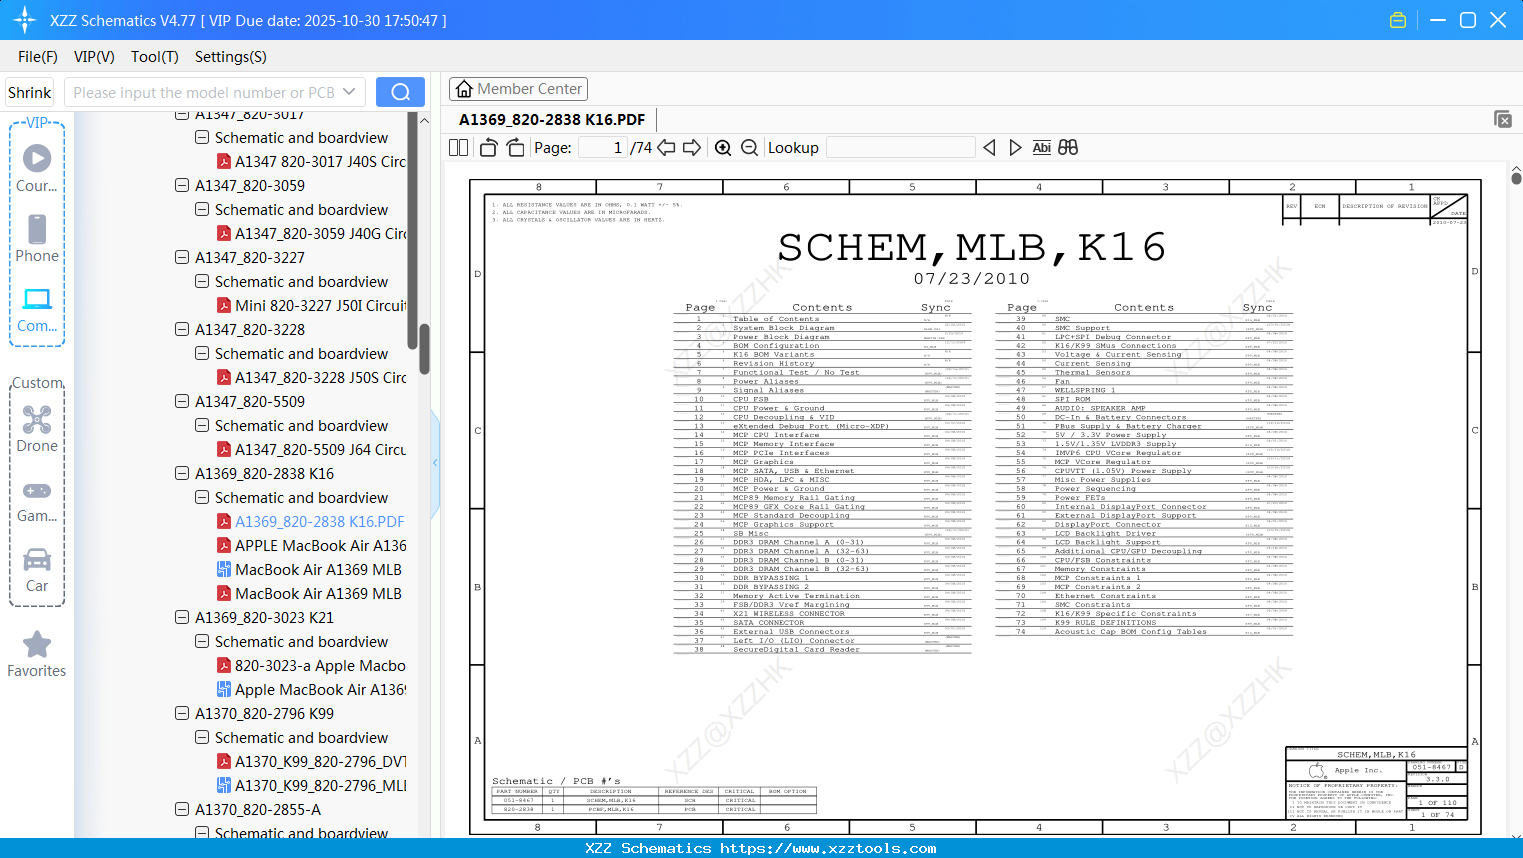The width and height of the screenshot is (1523, 858).
Task: Click the PDF icon of A1347 820-3017 J40S
Action: [224, 161]
